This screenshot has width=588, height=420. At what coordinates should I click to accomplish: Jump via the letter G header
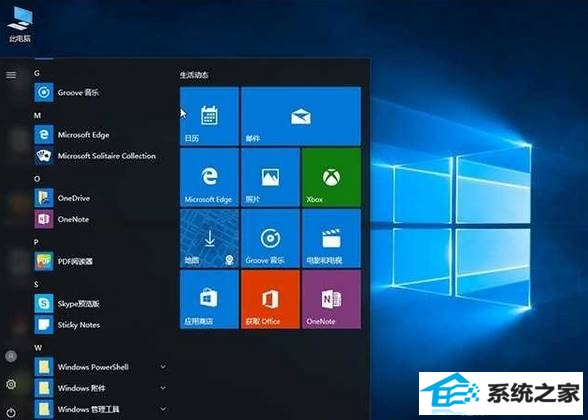[x=37, y=73]
